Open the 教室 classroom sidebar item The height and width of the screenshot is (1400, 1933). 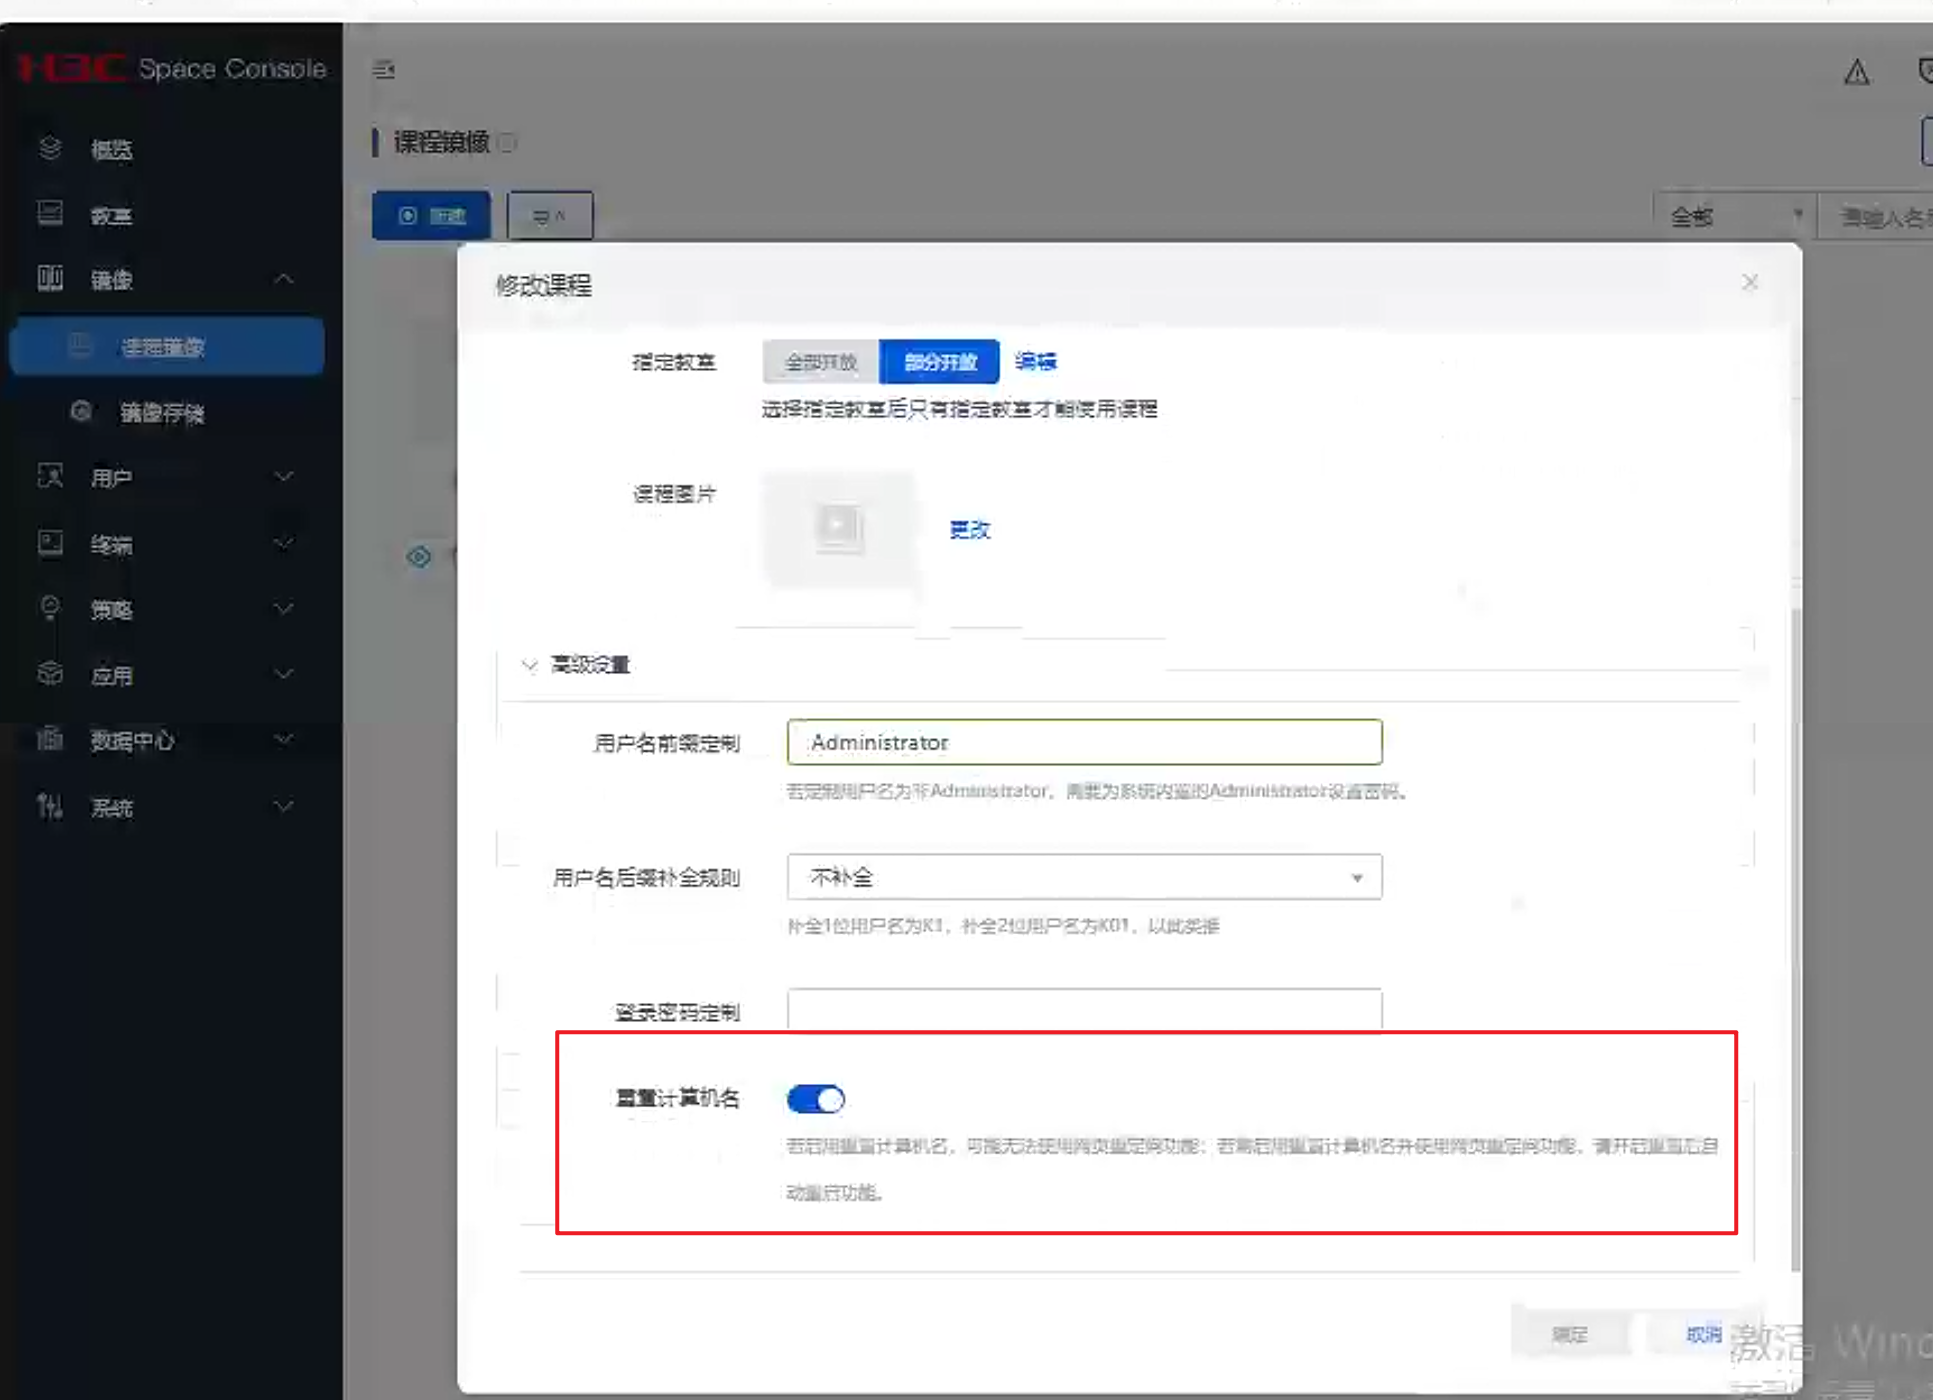(x=111, y=216)
